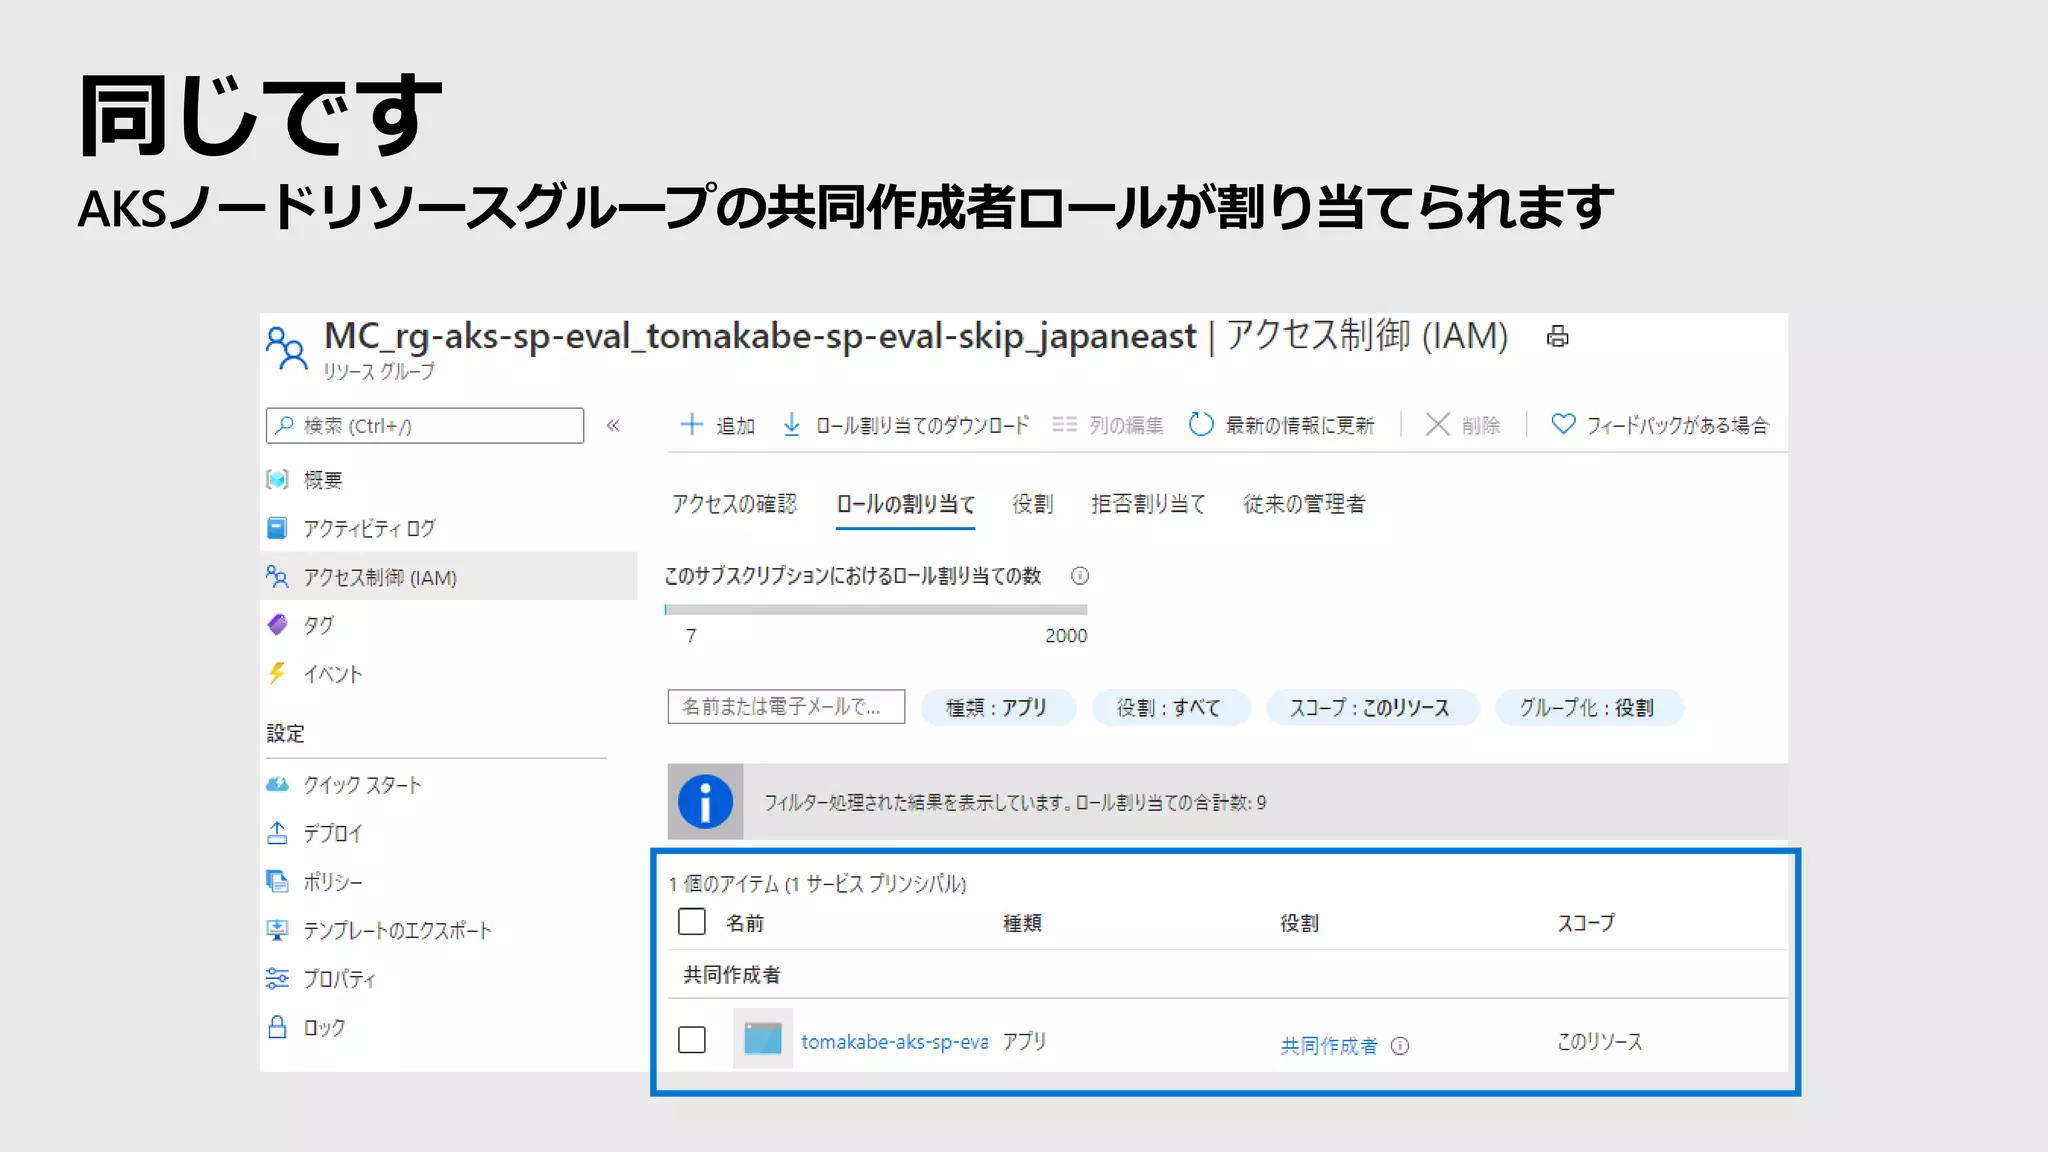Open 列の編集 column editor
Image resolution: width=2048 pixels, height=1152 pixels.
[1108, 425]
